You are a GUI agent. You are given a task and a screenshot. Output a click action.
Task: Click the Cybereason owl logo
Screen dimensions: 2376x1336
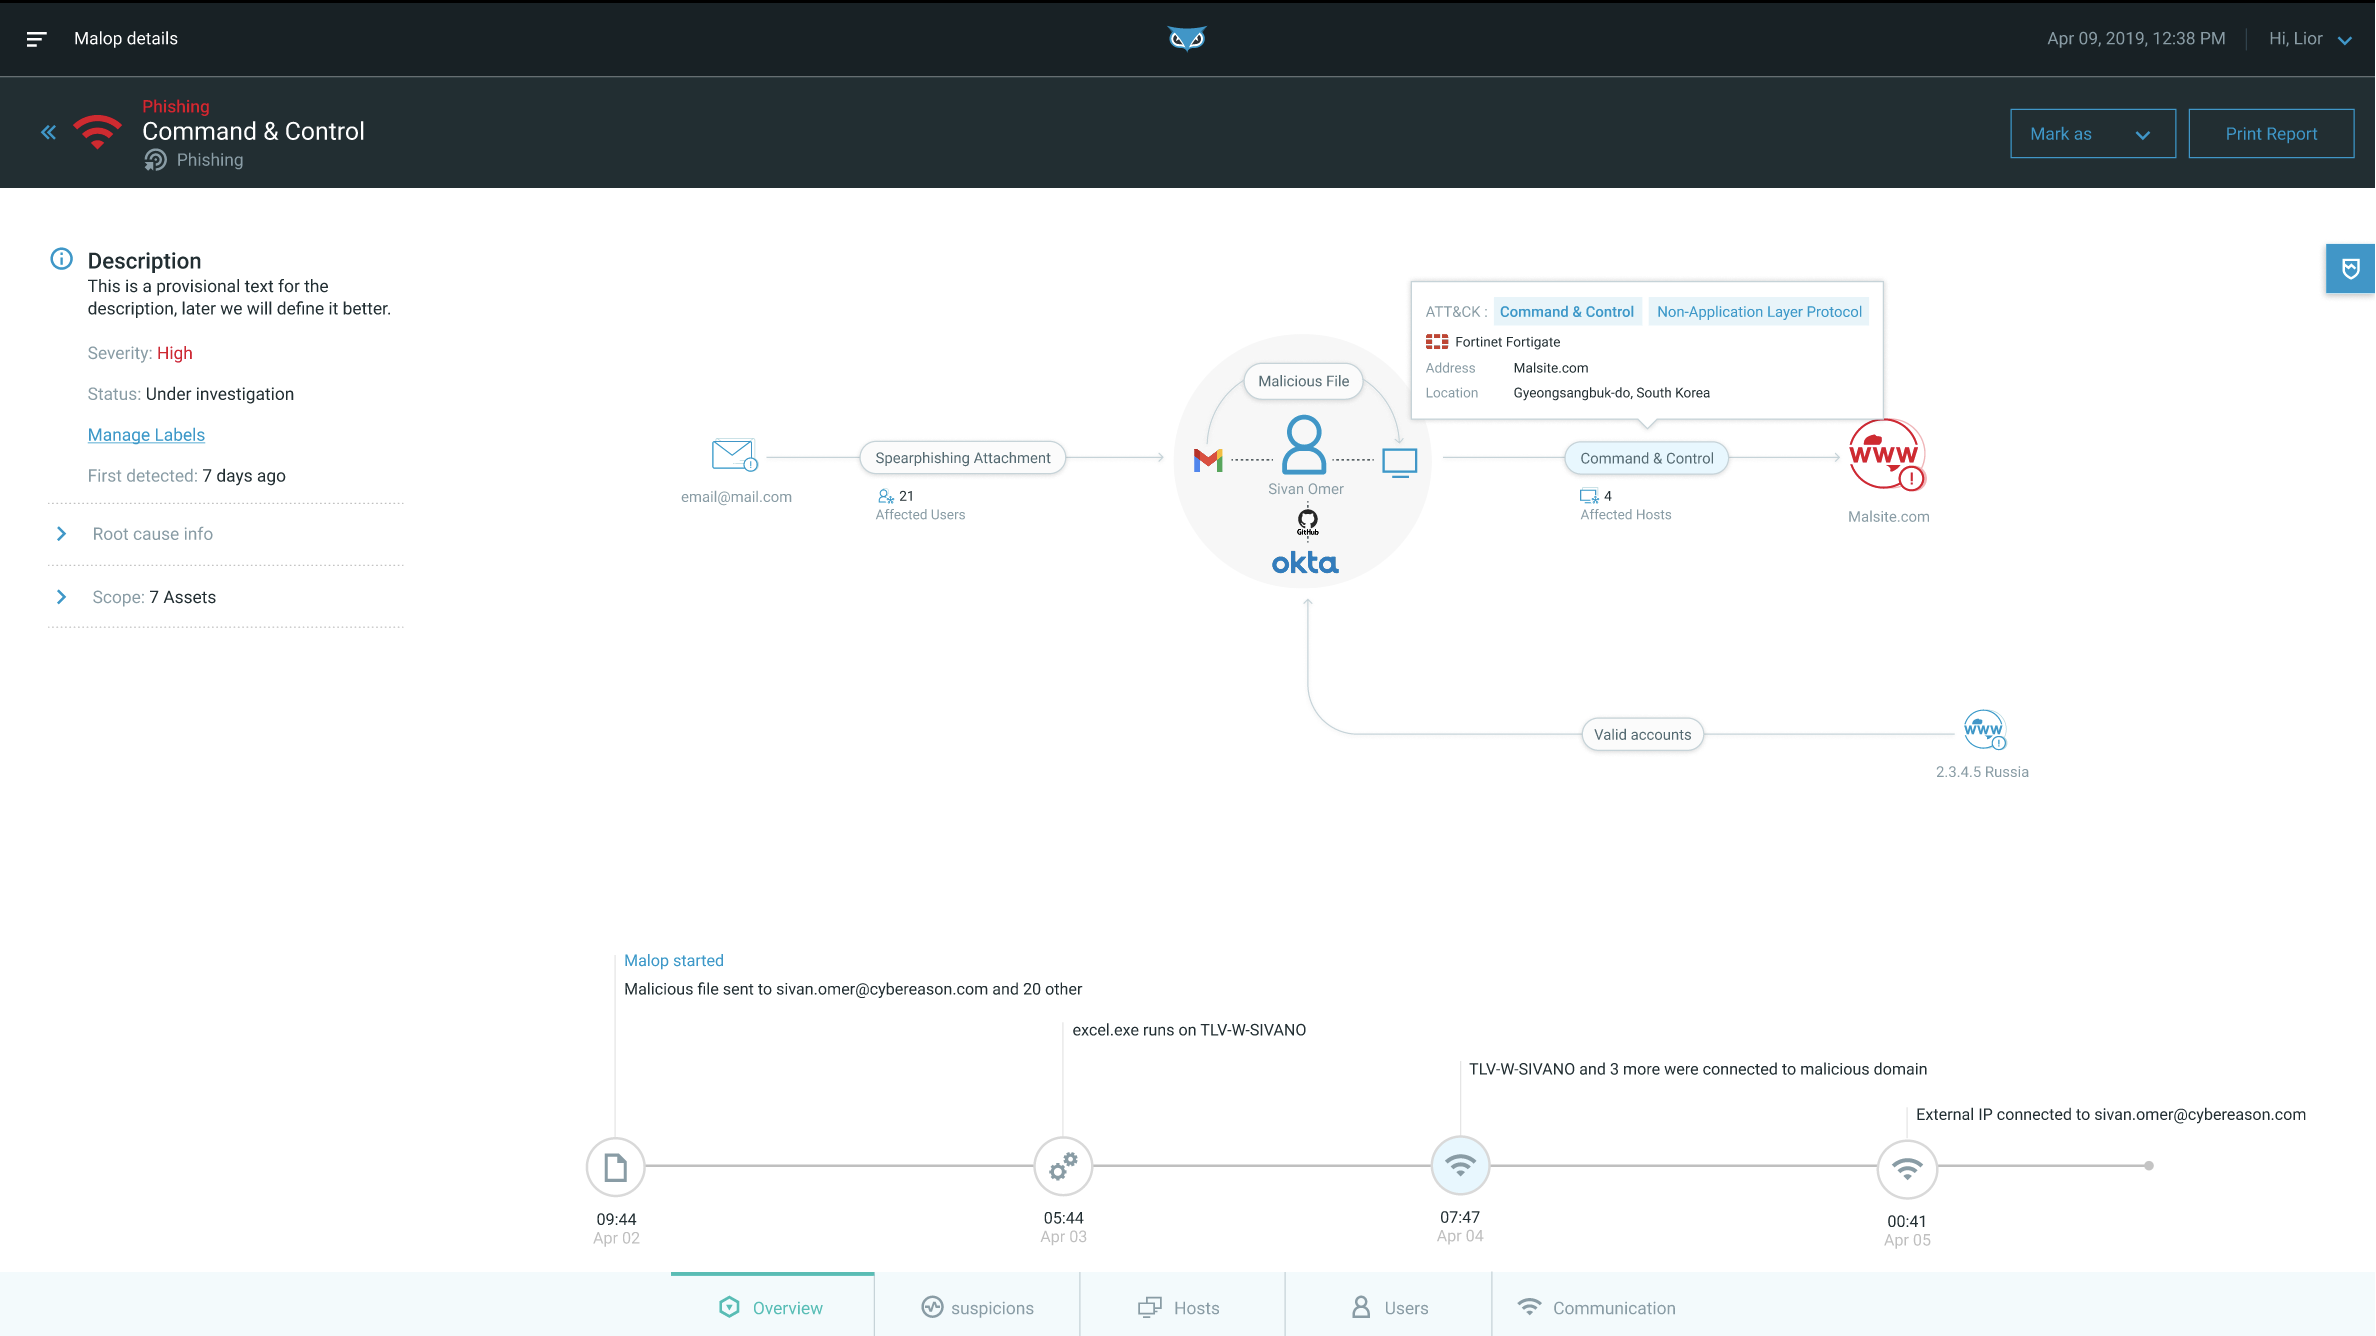click(x=1187, y=39)
